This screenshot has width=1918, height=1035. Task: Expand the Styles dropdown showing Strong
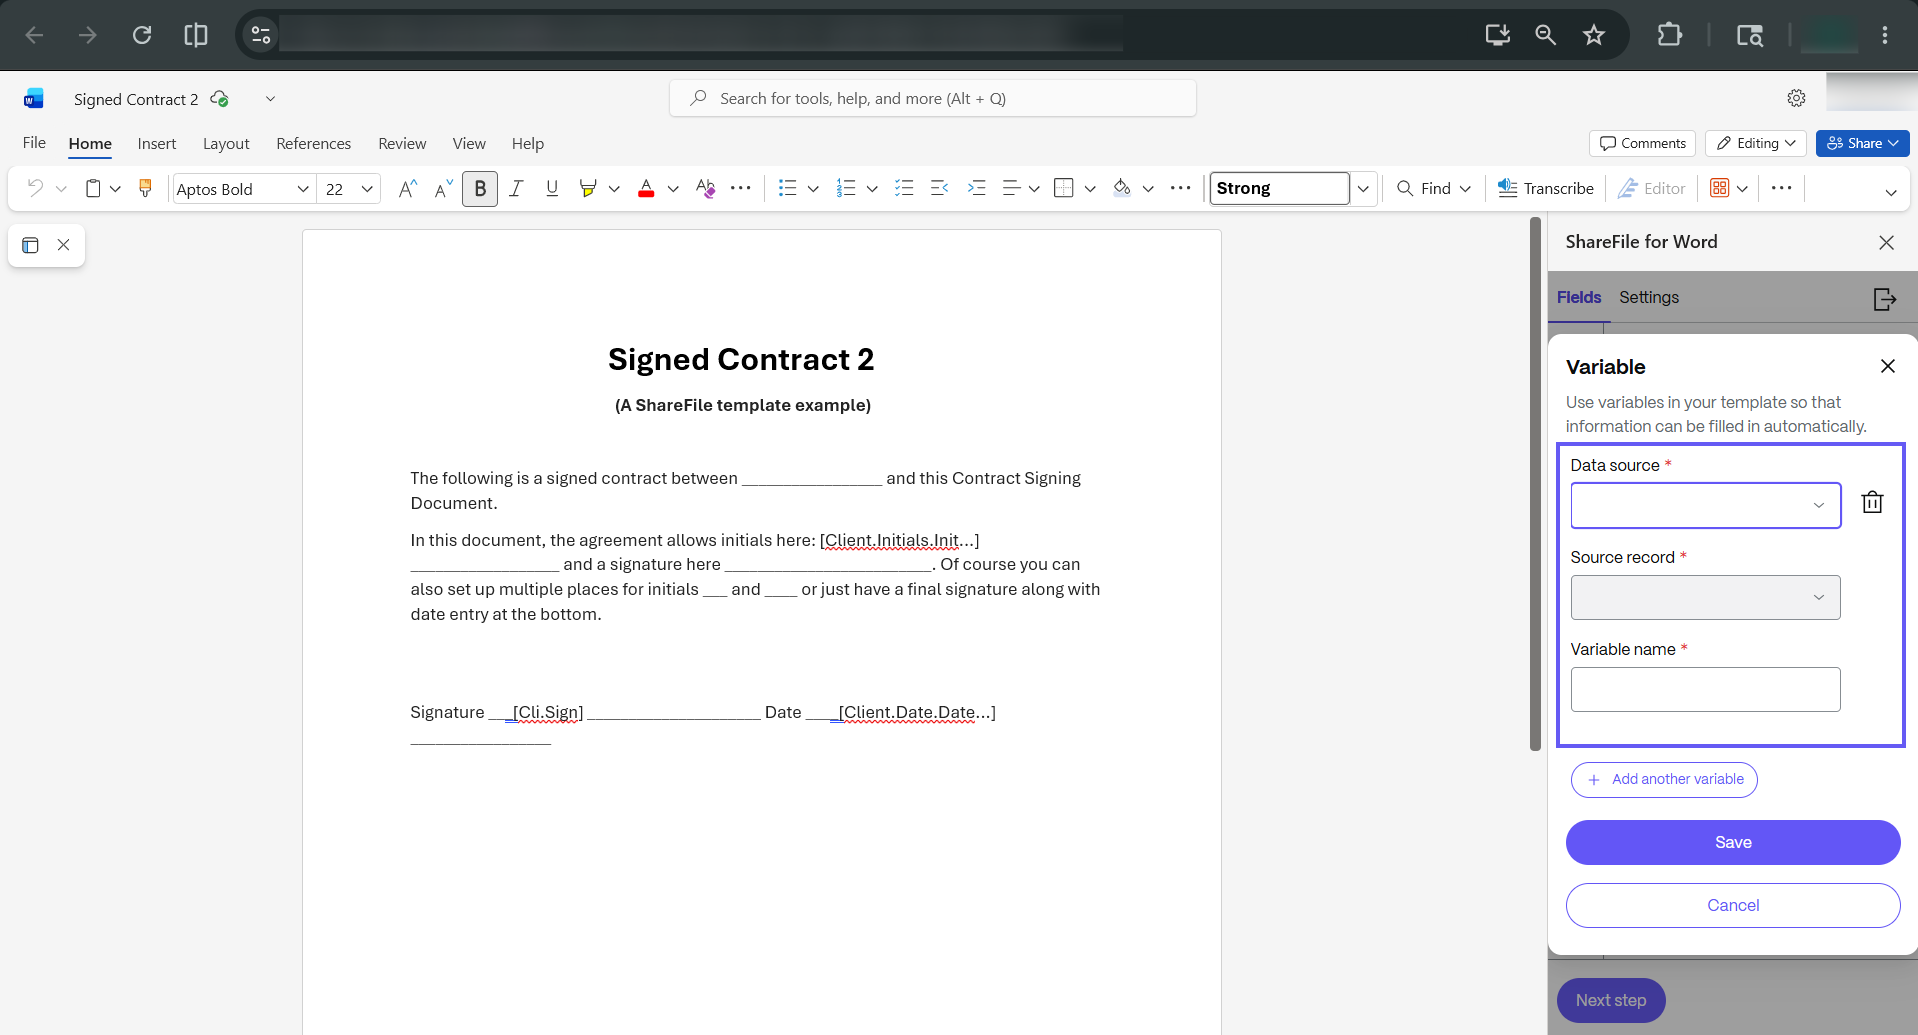coord(1363,188)
